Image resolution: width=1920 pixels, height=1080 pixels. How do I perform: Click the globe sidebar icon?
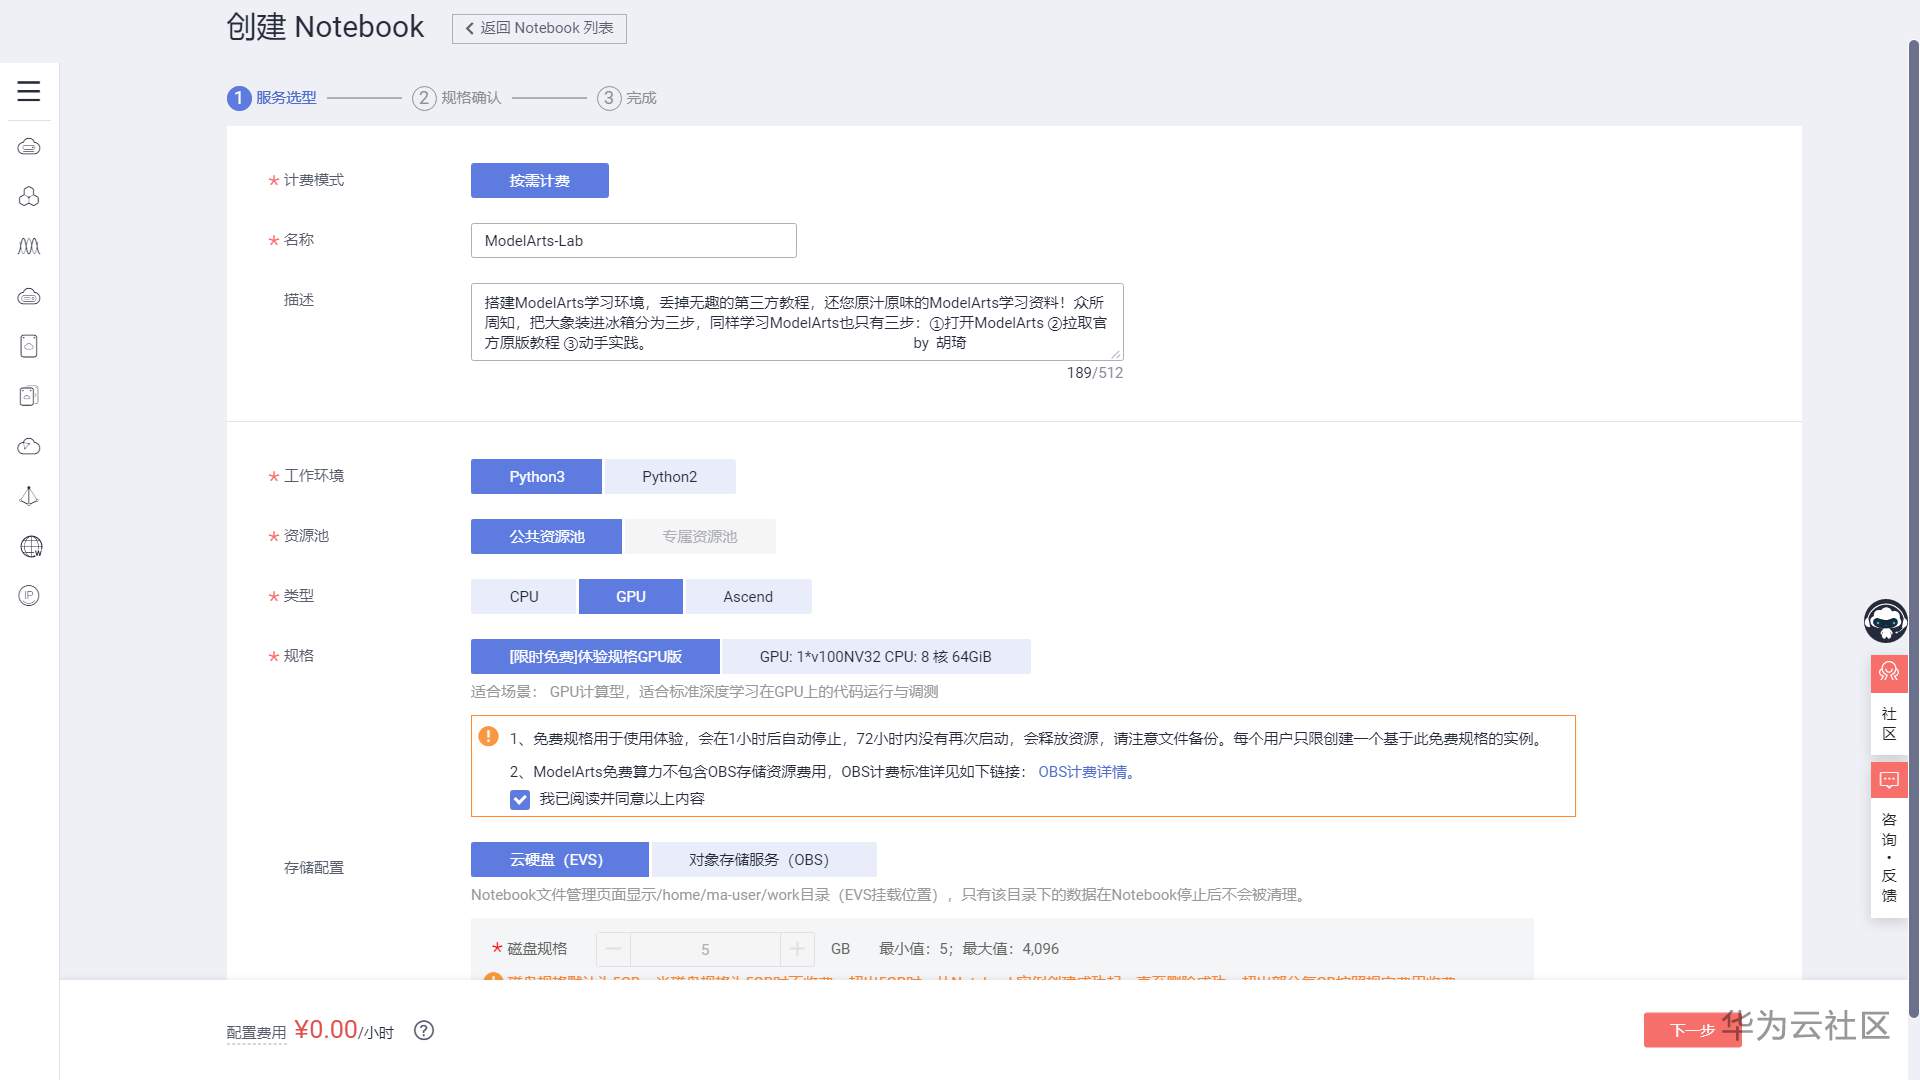(x=31, y=546)
